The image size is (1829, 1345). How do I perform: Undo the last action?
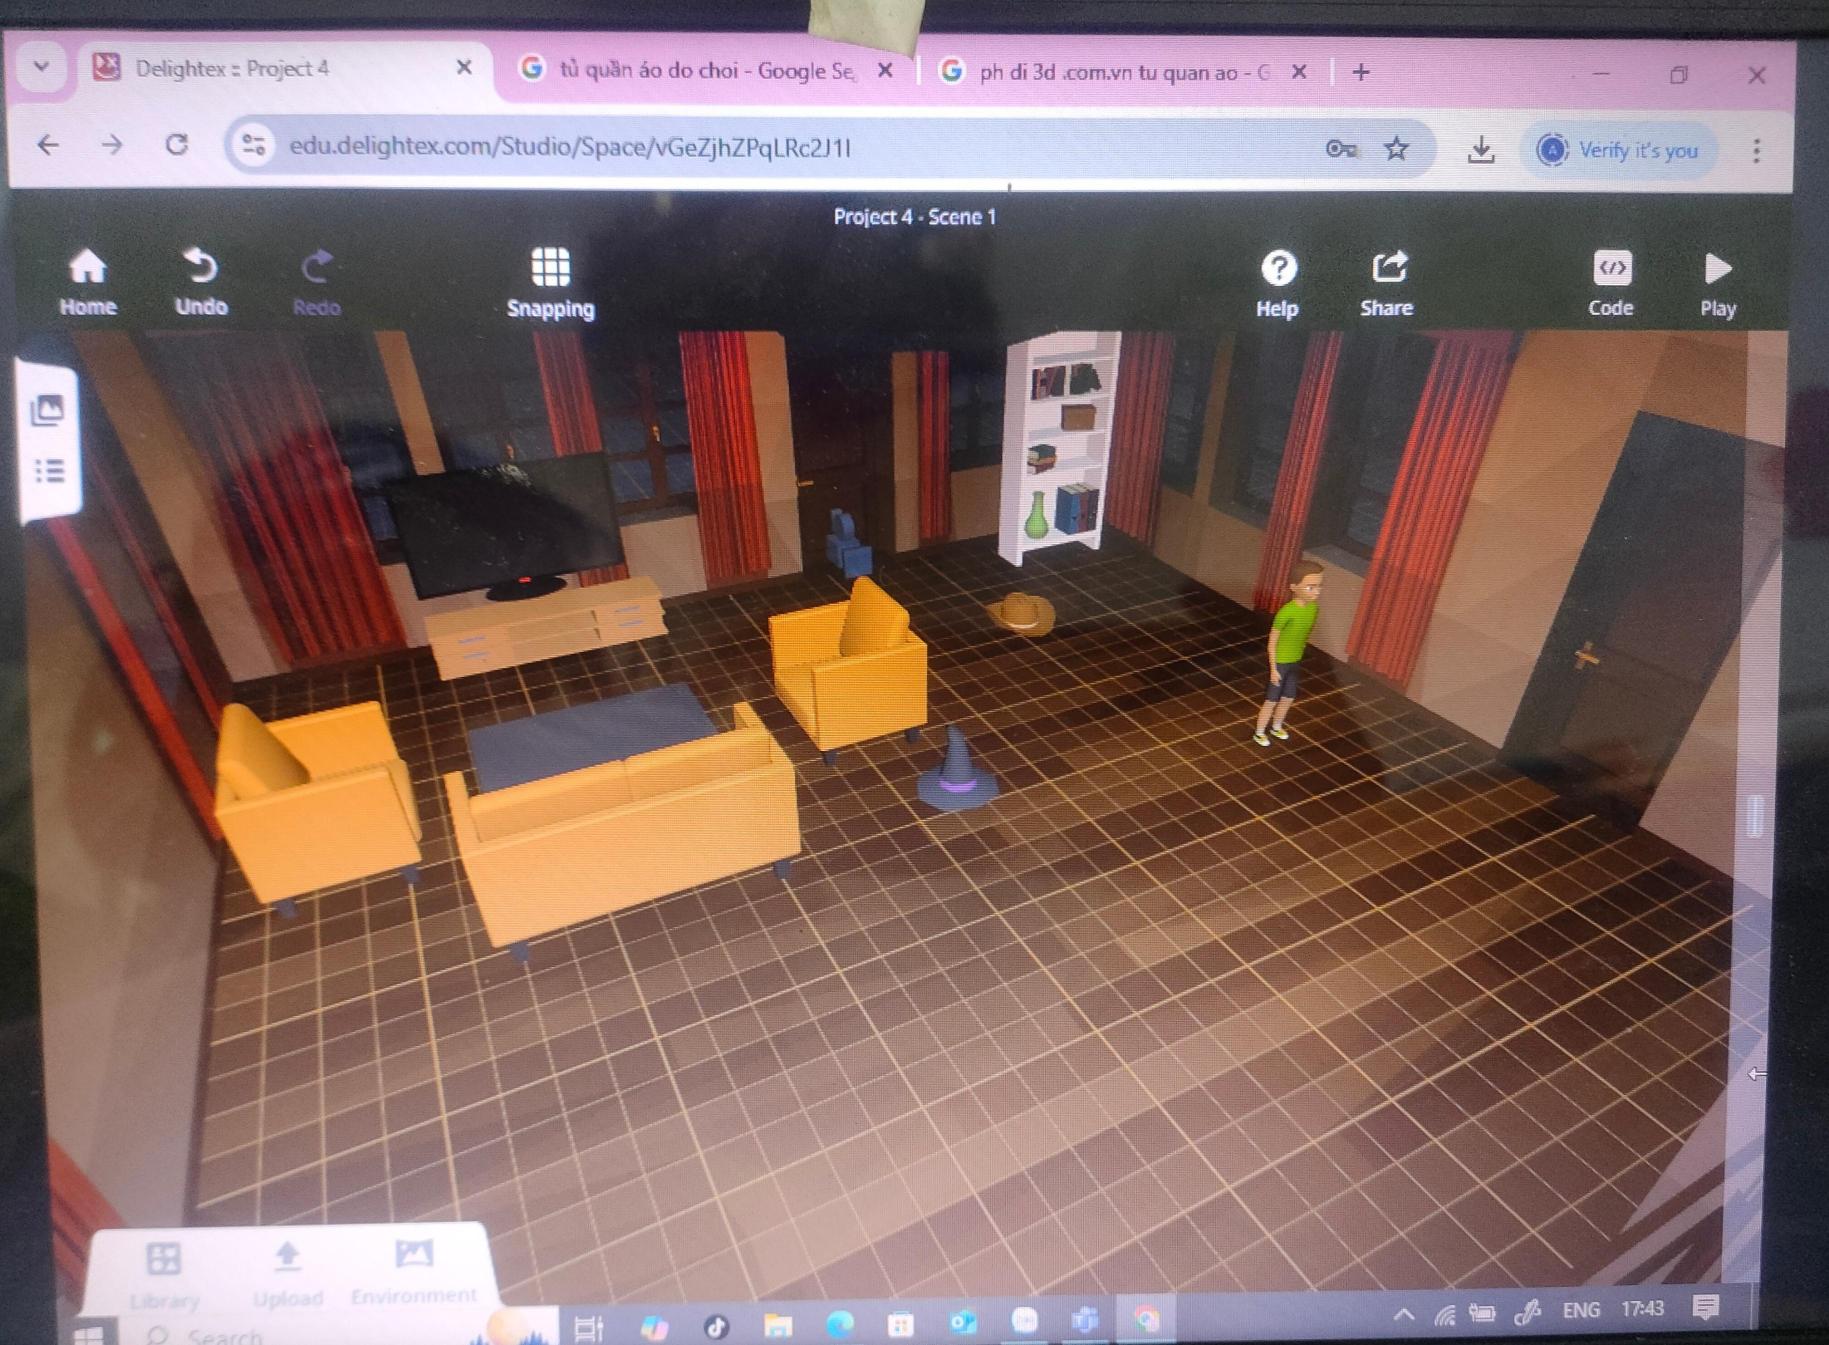coord(201,281)
